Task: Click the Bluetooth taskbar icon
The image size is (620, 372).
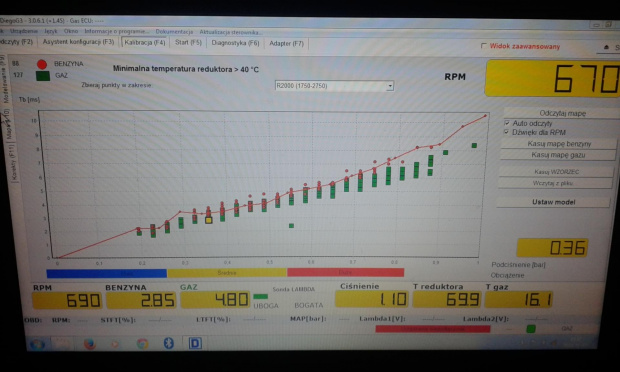Action: pyautogui.click(x=168, y=343)
